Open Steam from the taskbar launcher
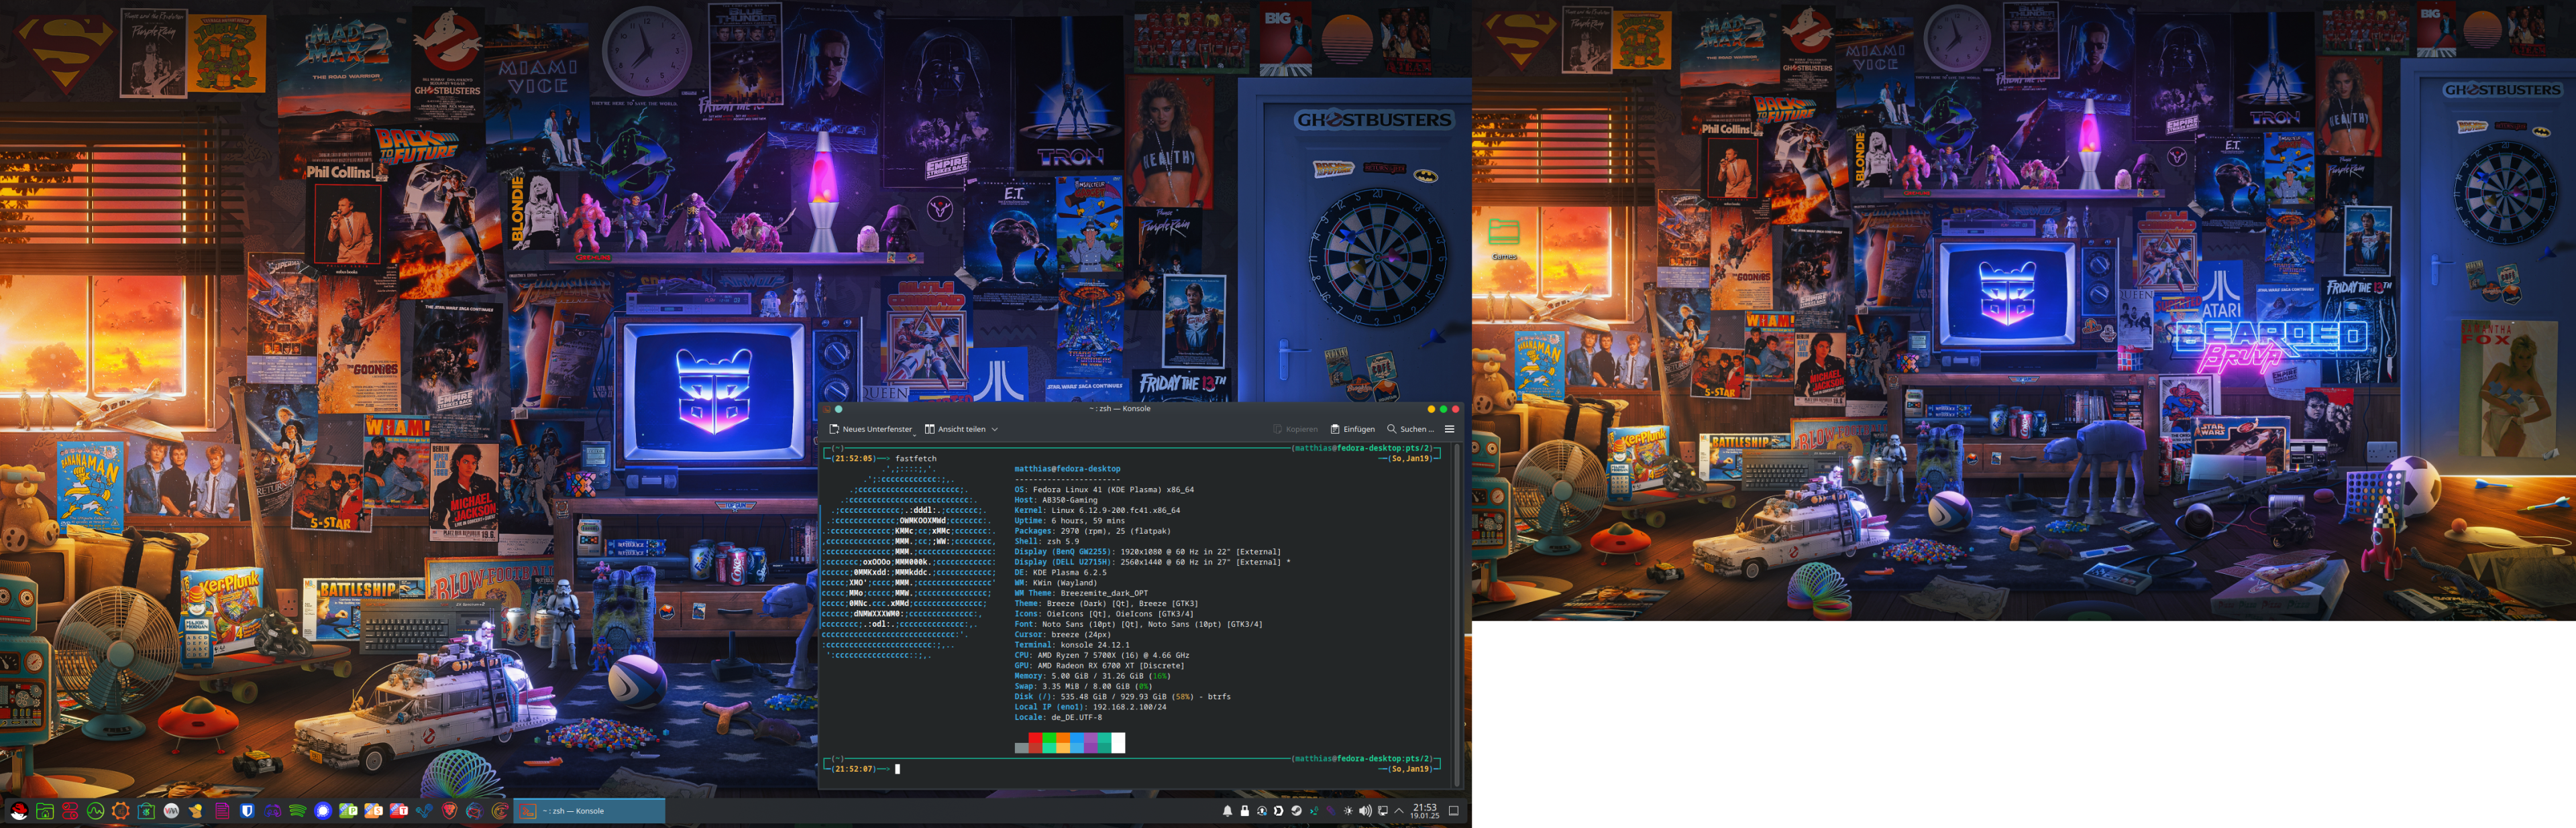2576x828 pixels. pos(424,811)
